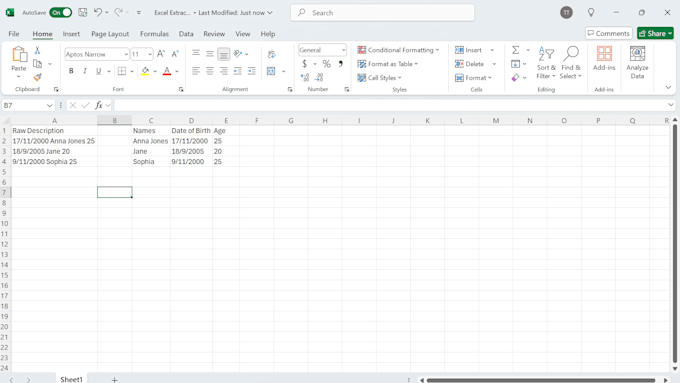
Task: Click the Paste clipboard icon
Action: [19, 54]
